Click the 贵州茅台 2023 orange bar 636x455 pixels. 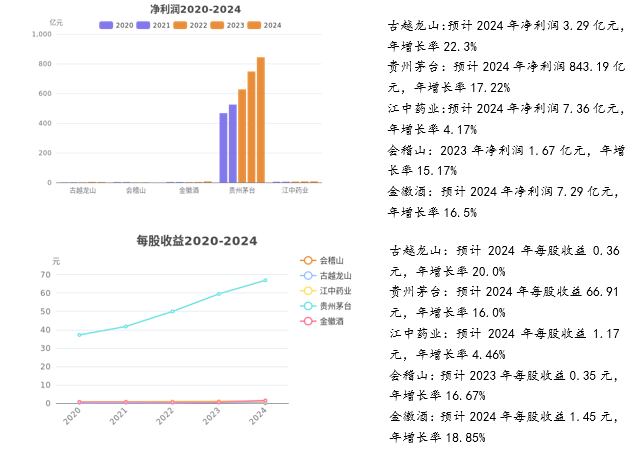pos(251,127)
